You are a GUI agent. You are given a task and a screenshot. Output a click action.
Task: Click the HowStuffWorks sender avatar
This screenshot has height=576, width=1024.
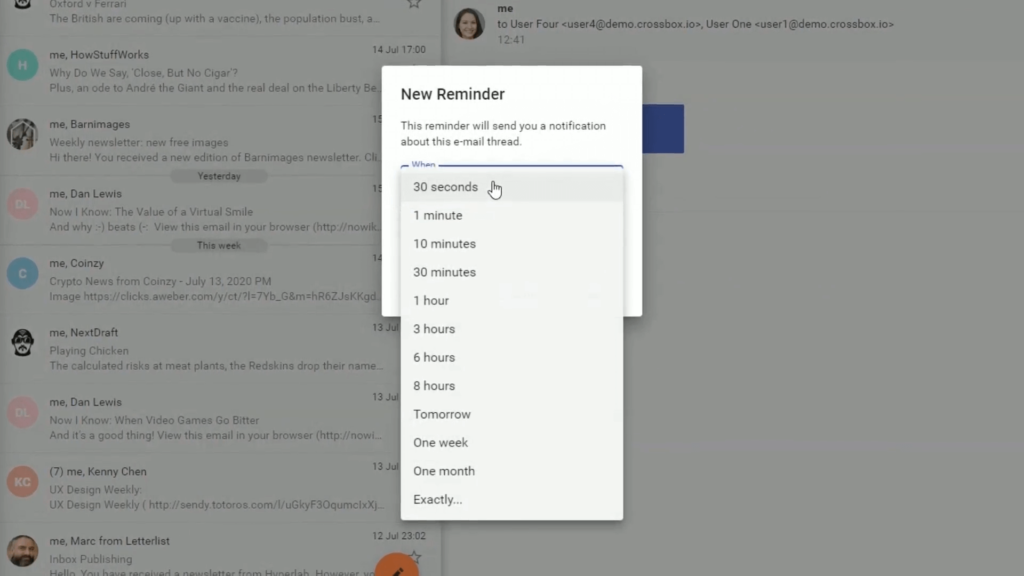coord(22,66)
